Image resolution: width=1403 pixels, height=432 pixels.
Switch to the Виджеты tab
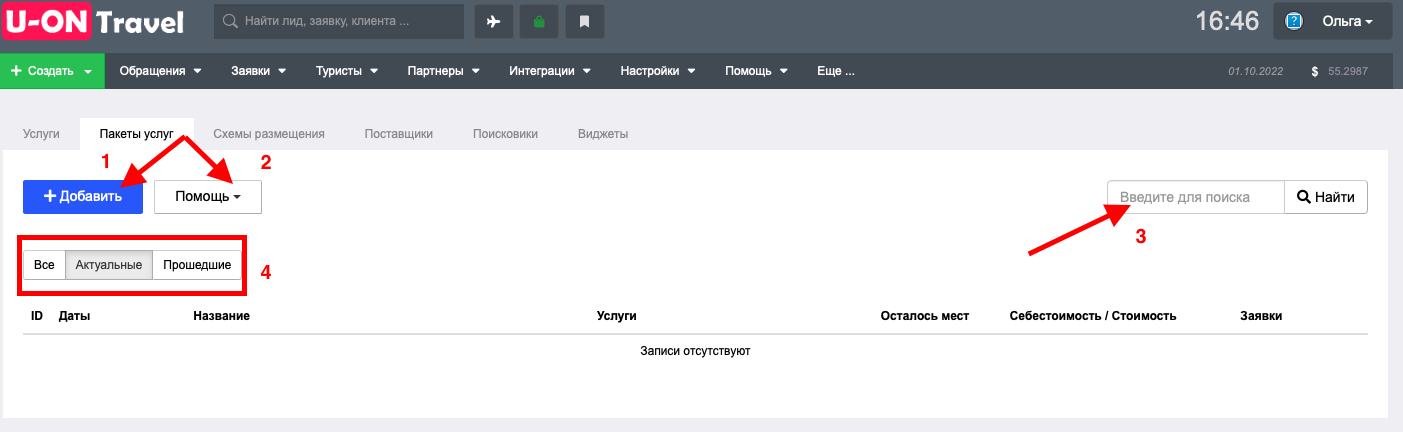coord(603,133)
